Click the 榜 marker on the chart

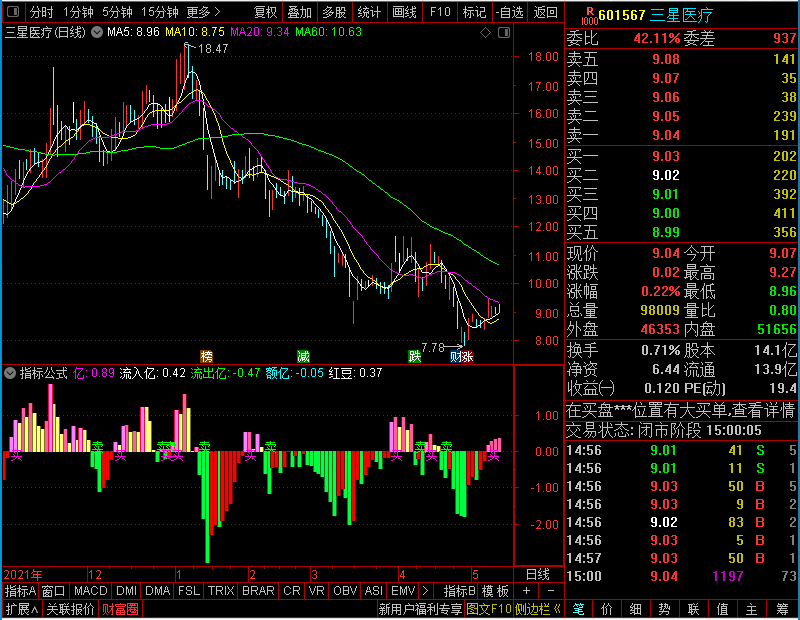pos(207,356)
